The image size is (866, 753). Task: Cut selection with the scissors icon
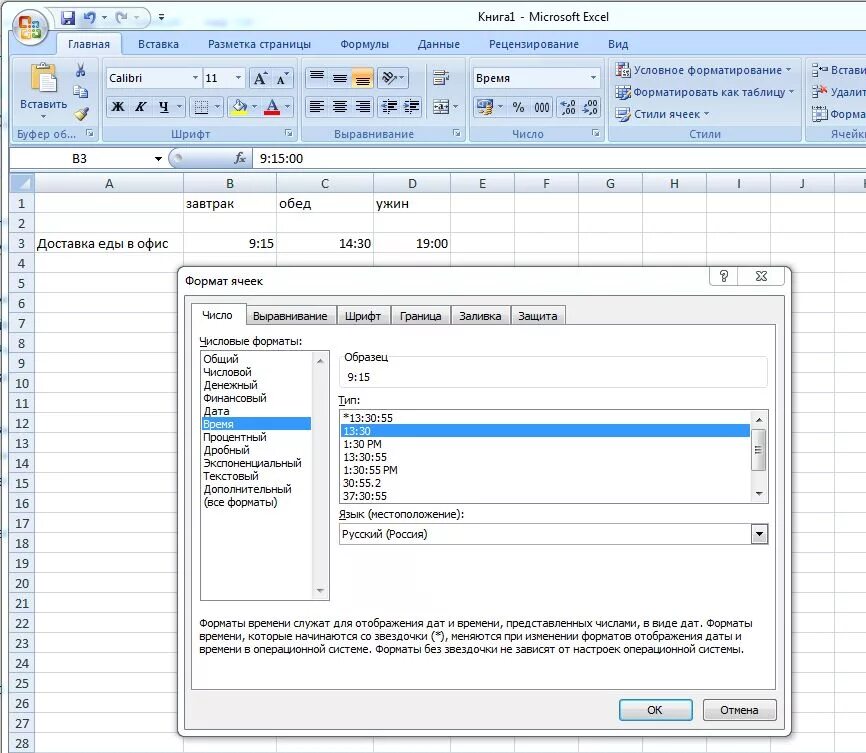click(81, 70)
